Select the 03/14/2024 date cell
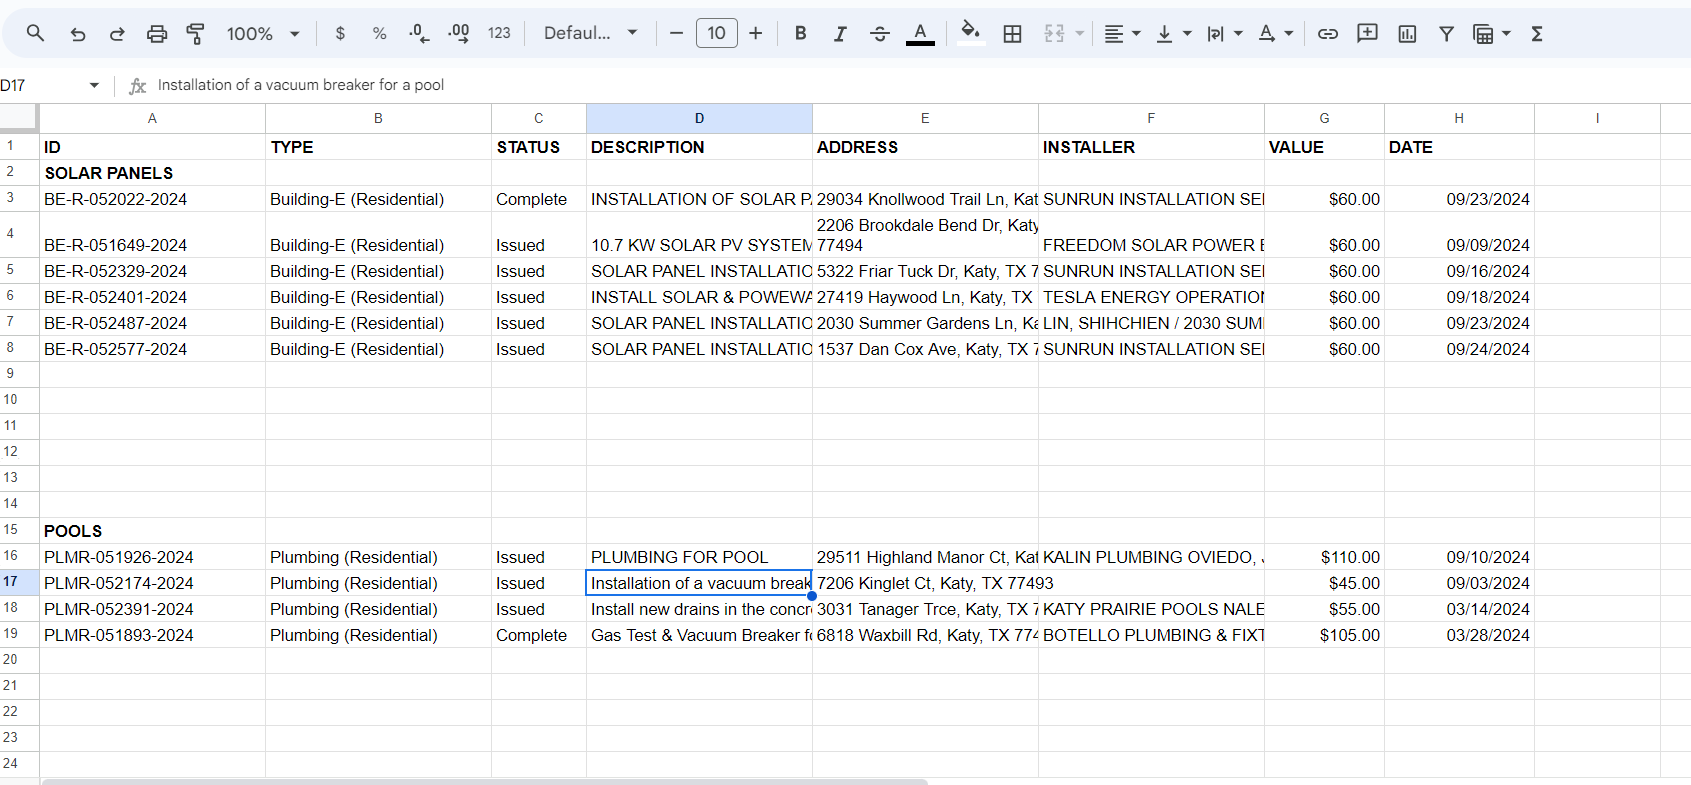The width and height of the screenshot is (1691, 785). point(1459,609)
